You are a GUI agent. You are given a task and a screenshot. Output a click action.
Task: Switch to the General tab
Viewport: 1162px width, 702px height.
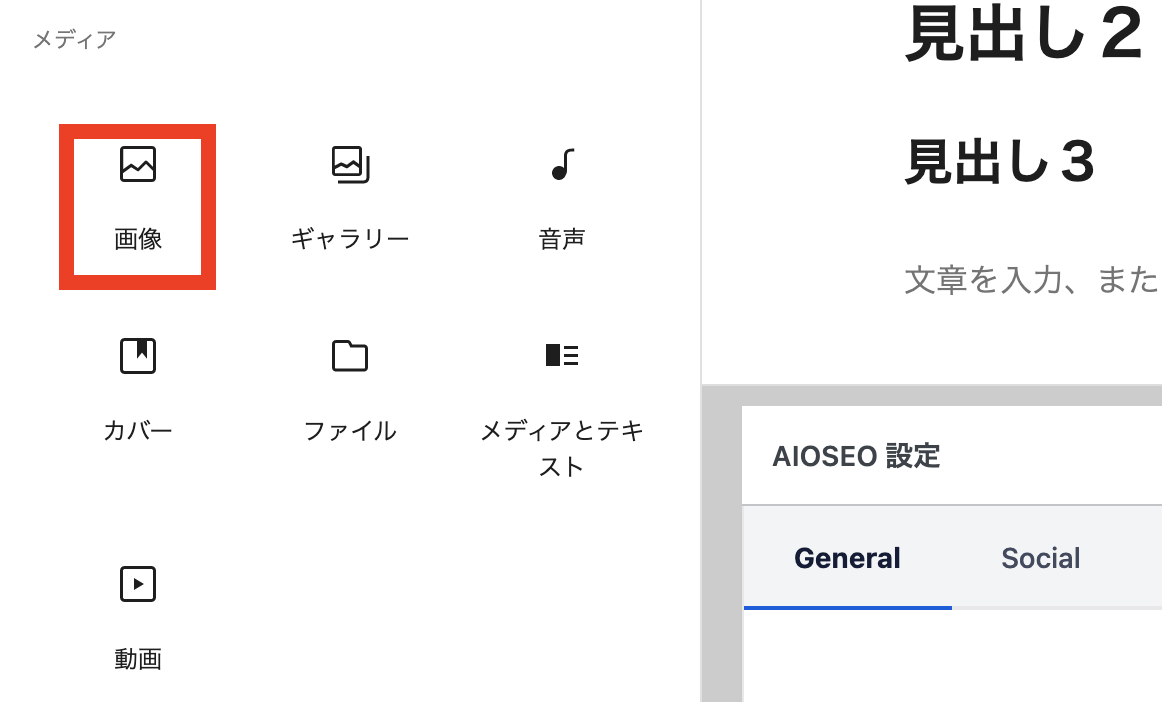point(847,558)
